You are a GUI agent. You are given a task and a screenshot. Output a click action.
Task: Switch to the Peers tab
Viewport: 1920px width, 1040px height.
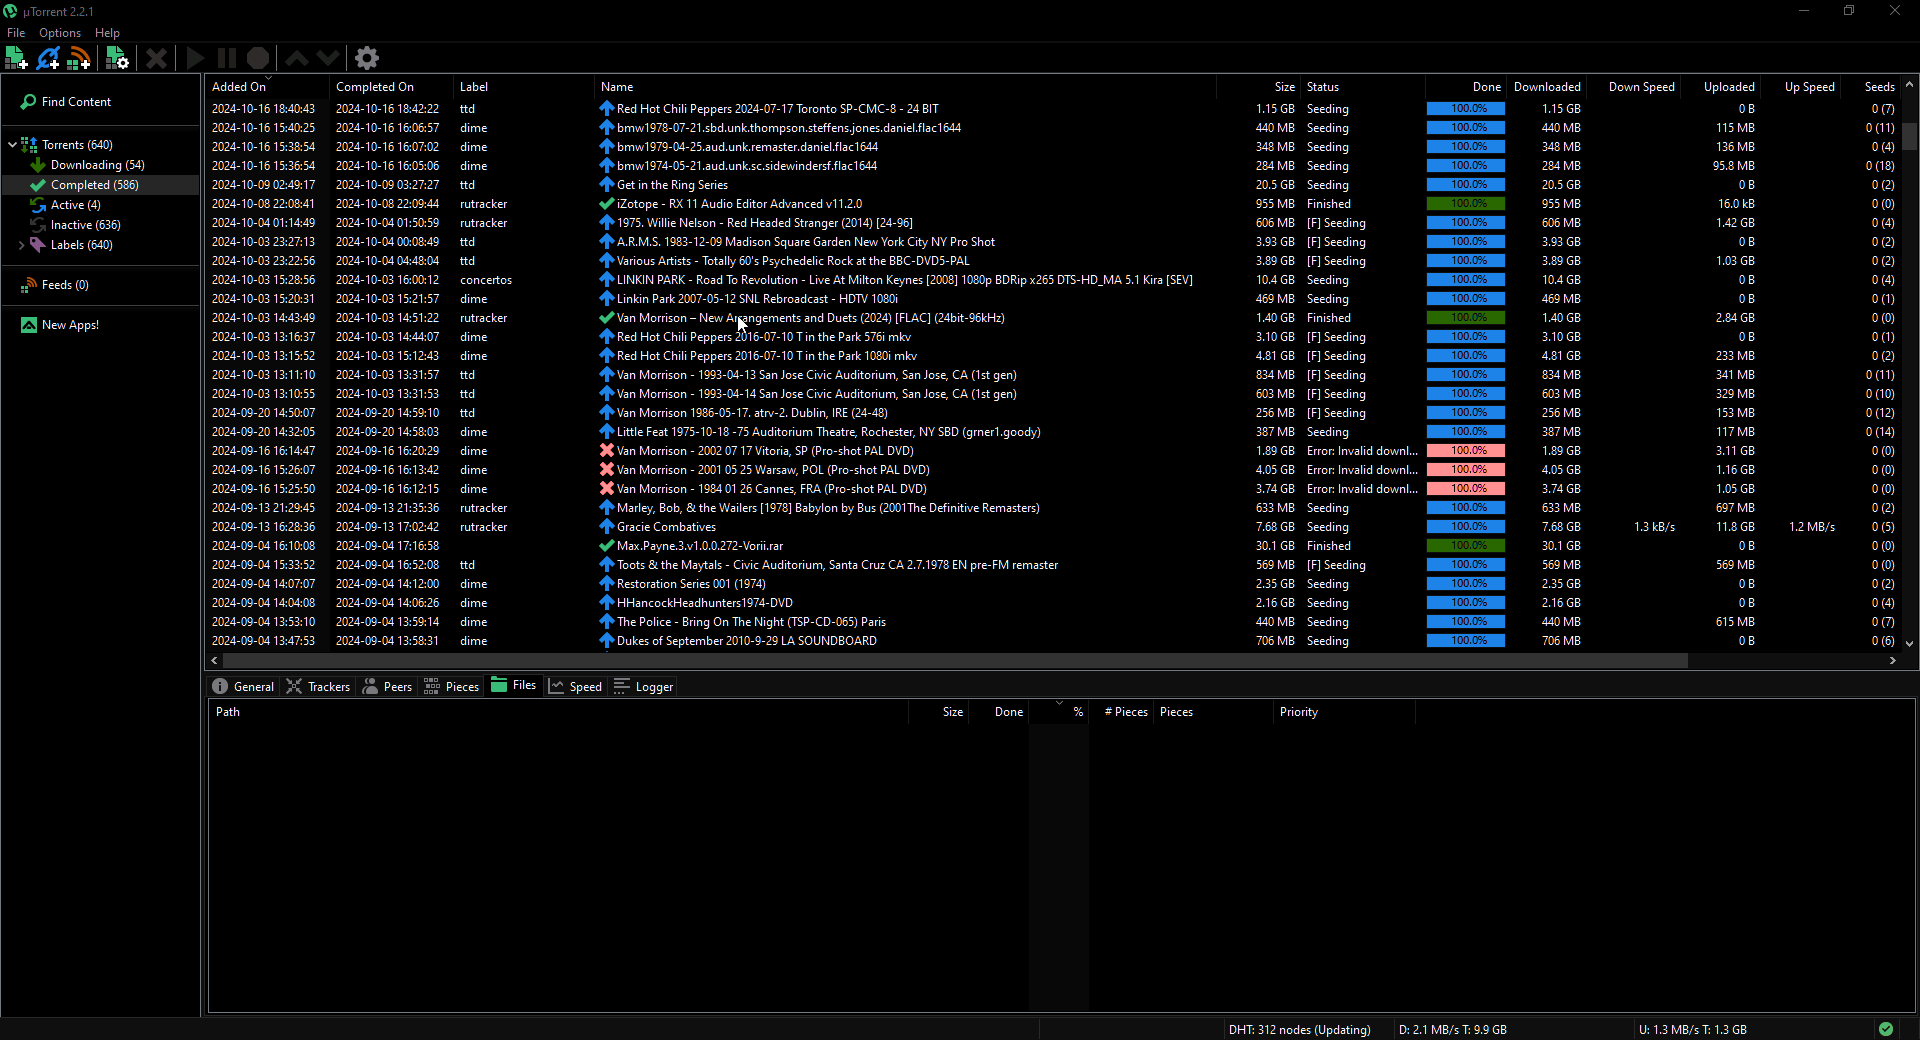(387, 687)
